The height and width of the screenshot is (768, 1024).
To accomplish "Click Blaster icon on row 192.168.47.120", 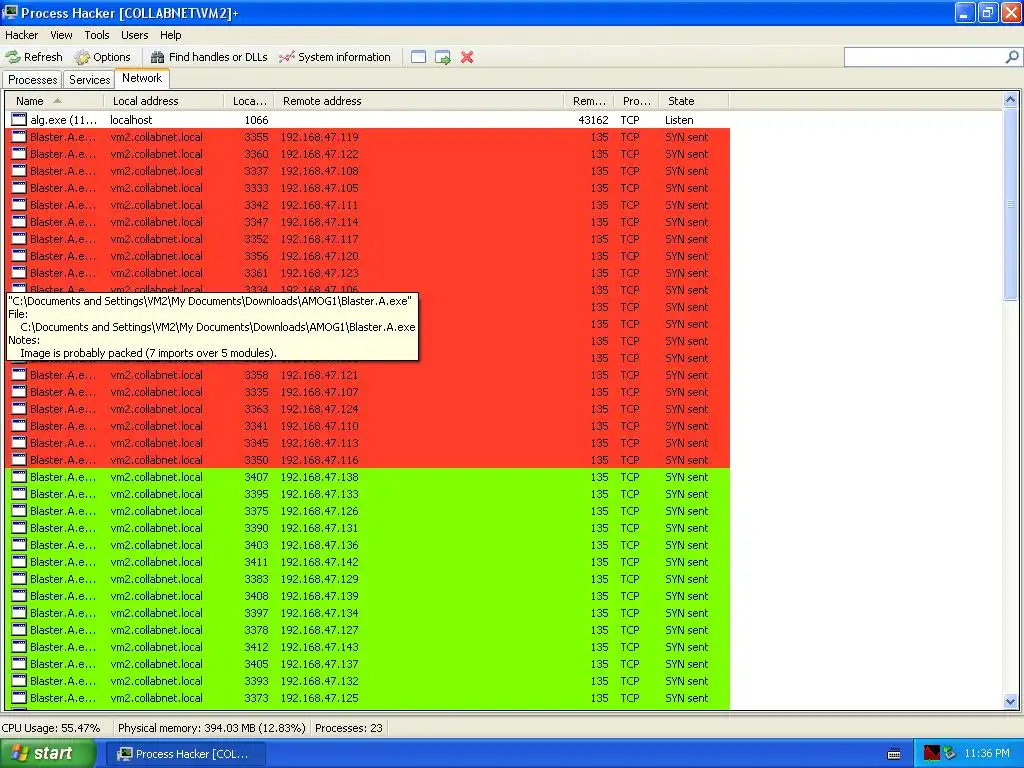I will (x=19, y=255).
